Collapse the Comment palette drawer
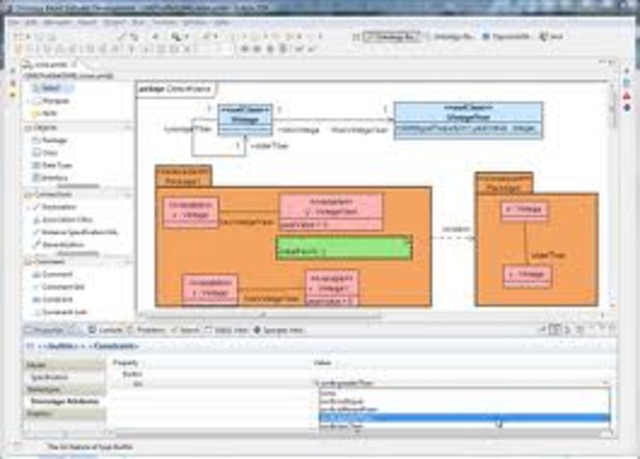The width and height of the screenshot is (640, 459). coord(78,262)
